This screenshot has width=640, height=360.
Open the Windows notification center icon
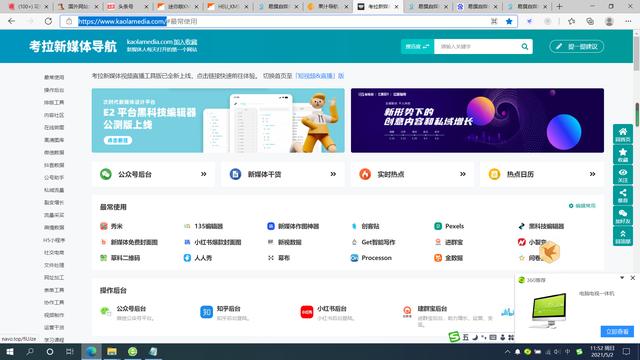627,351
